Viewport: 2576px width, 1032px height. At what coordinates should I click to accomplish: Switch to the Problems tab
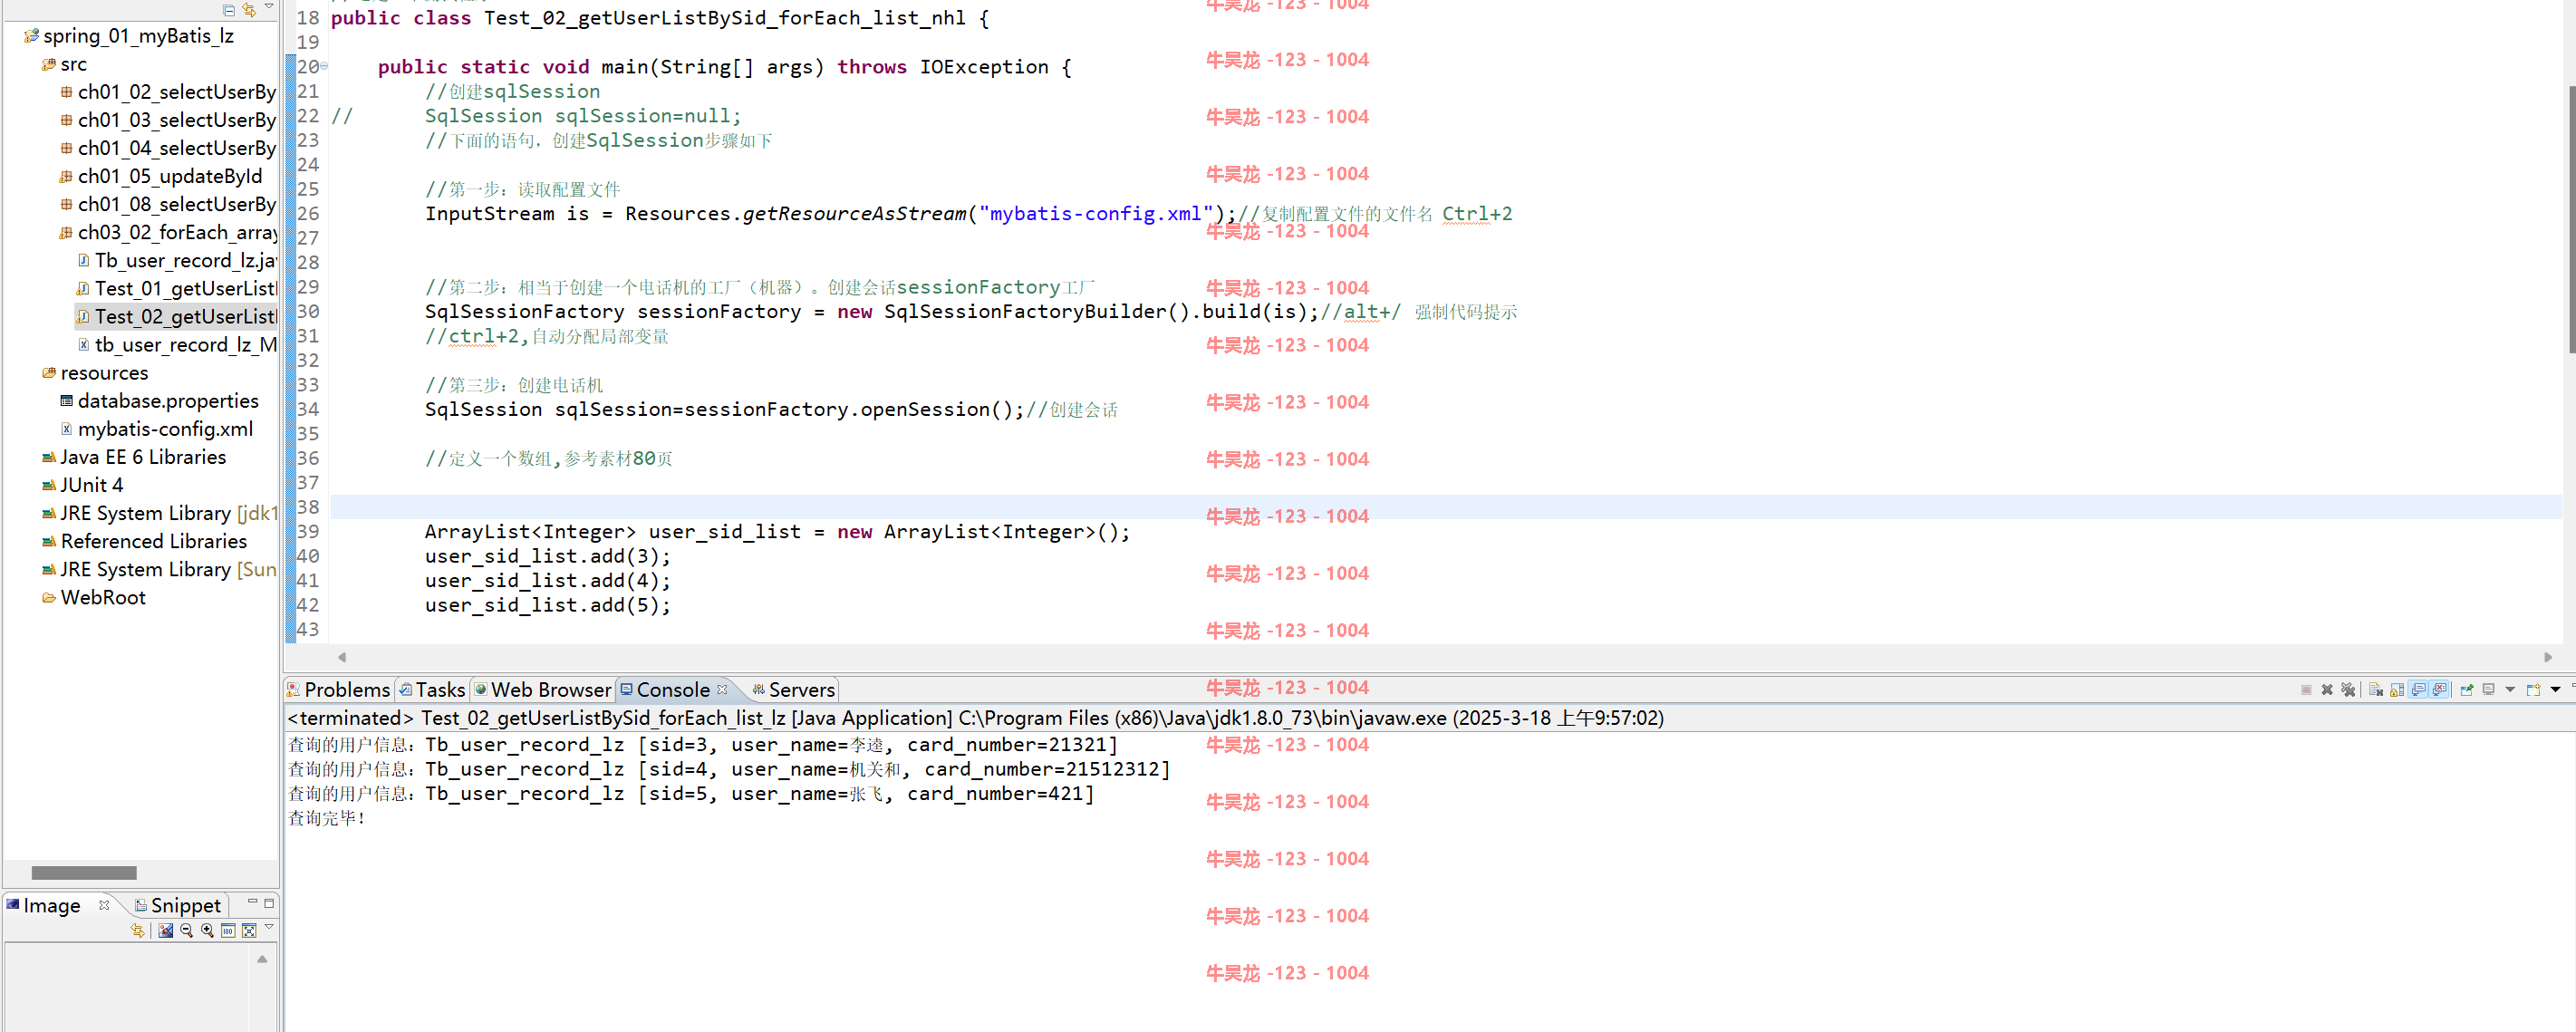(338, 689)
